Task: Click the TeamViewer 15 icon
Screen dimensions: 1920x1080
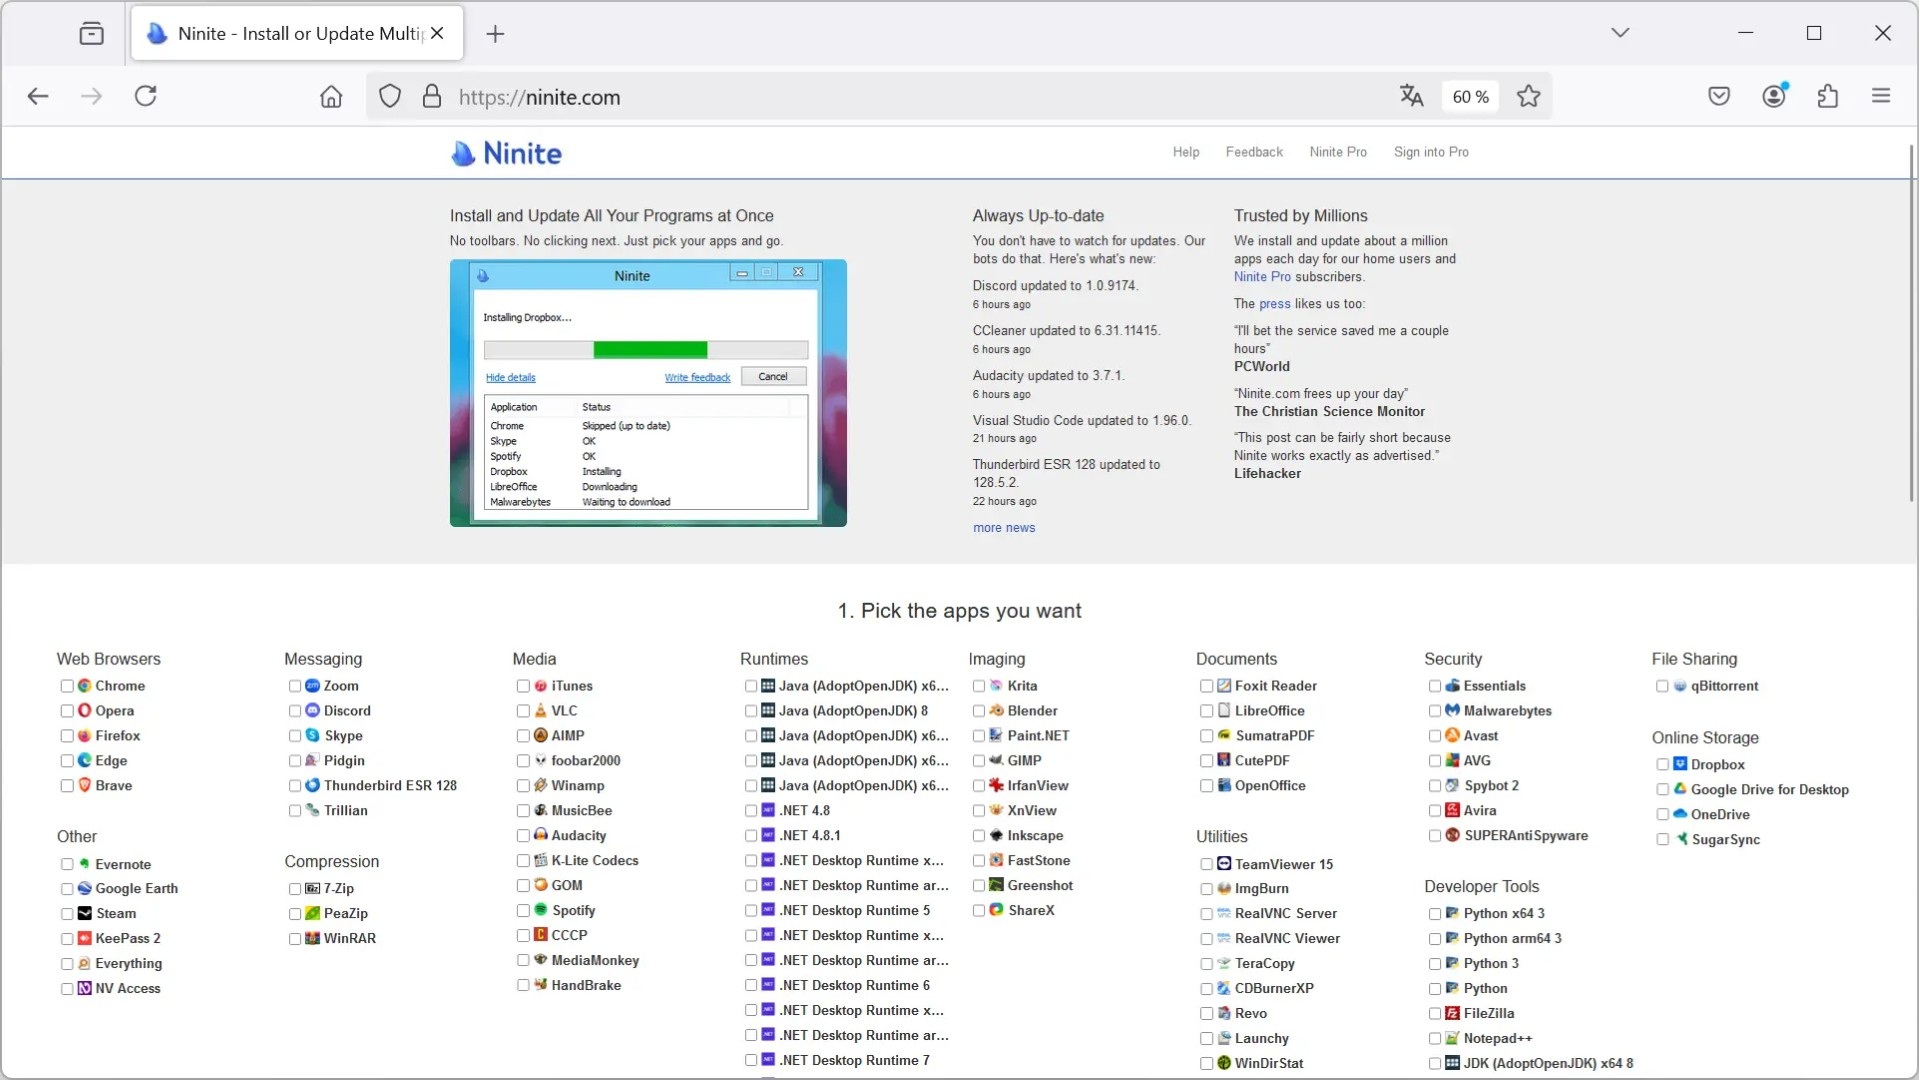Action: 1224,864
